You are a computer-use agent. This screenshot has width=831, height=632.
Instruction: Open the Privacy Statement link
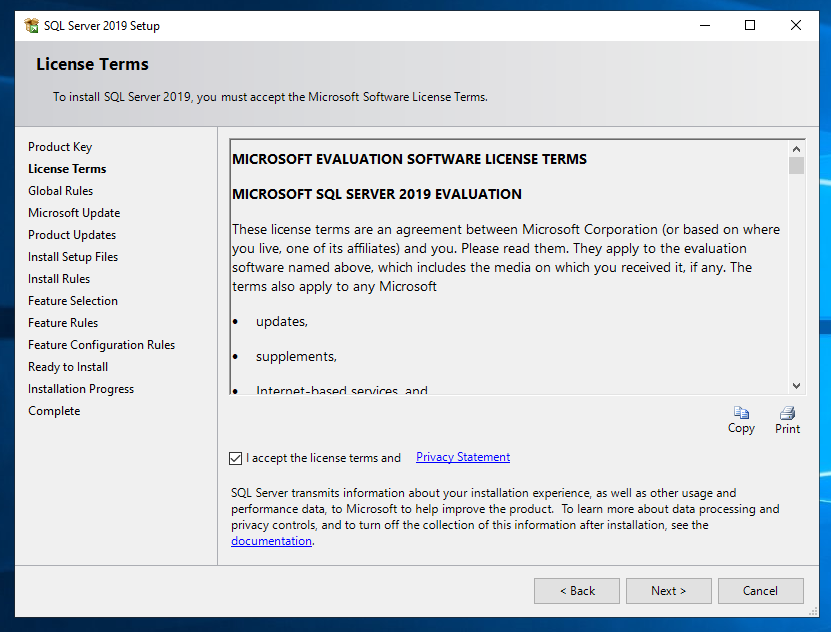pos(462,457)
